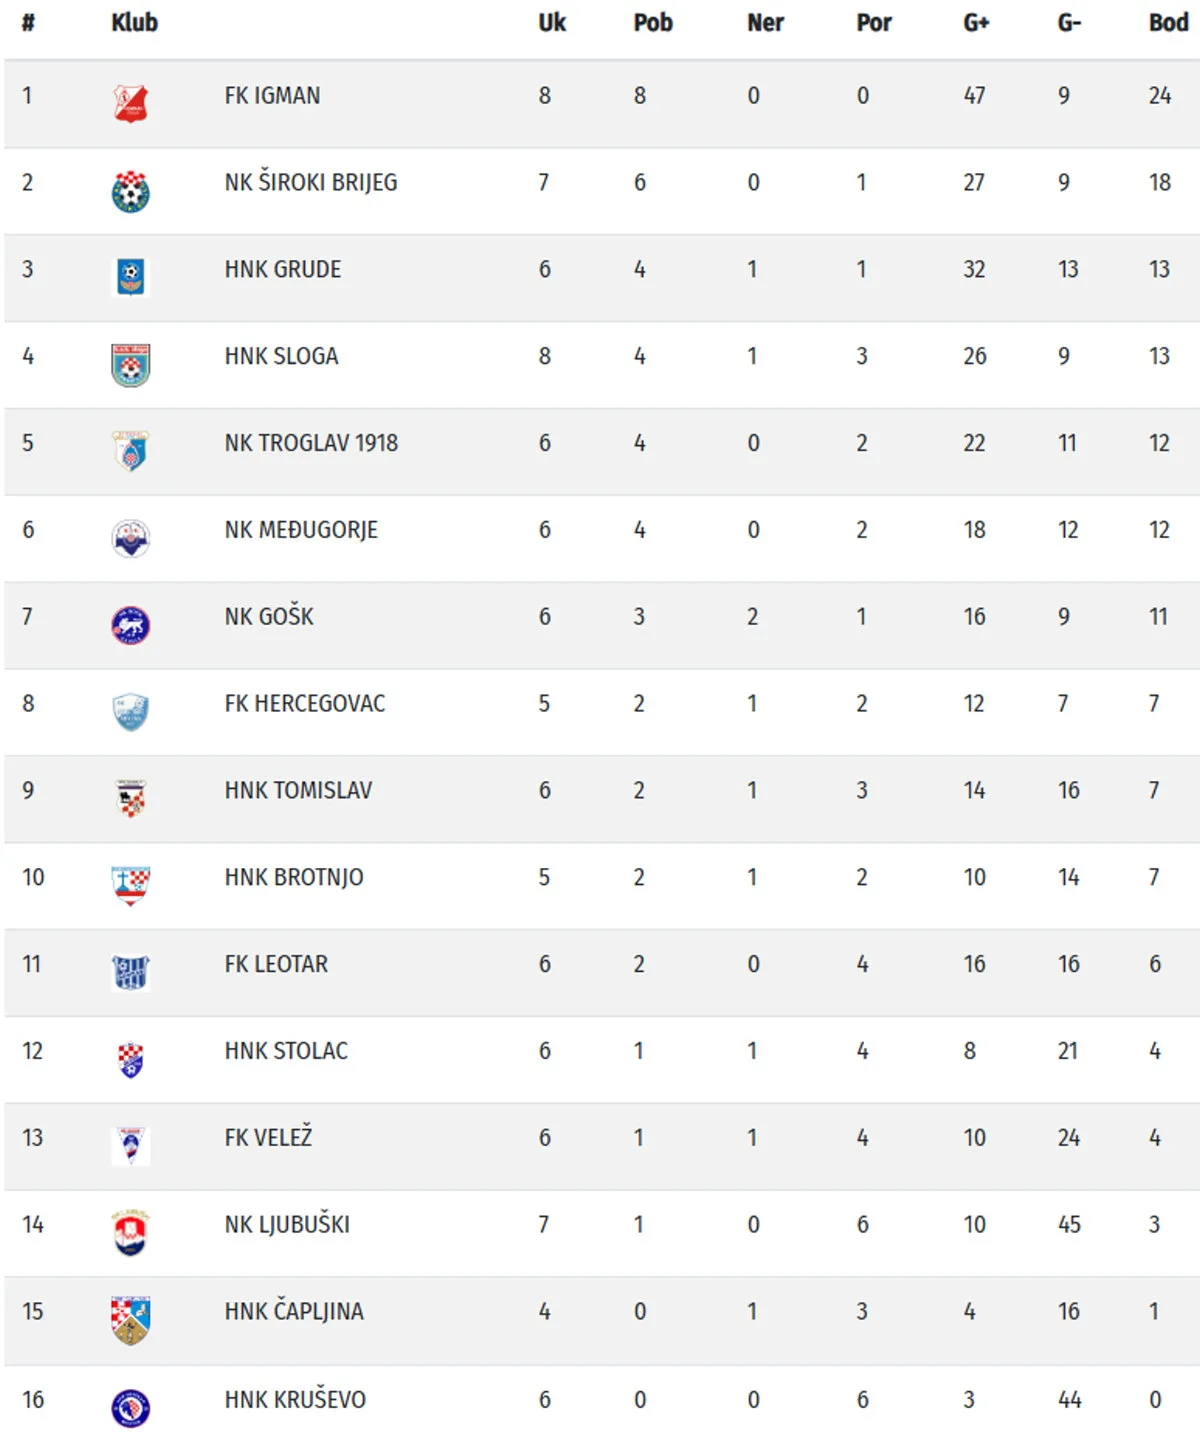The image size is (1200, 1434).
Task: Open the NK Međugorje team name
Action: tap(301, 530)
